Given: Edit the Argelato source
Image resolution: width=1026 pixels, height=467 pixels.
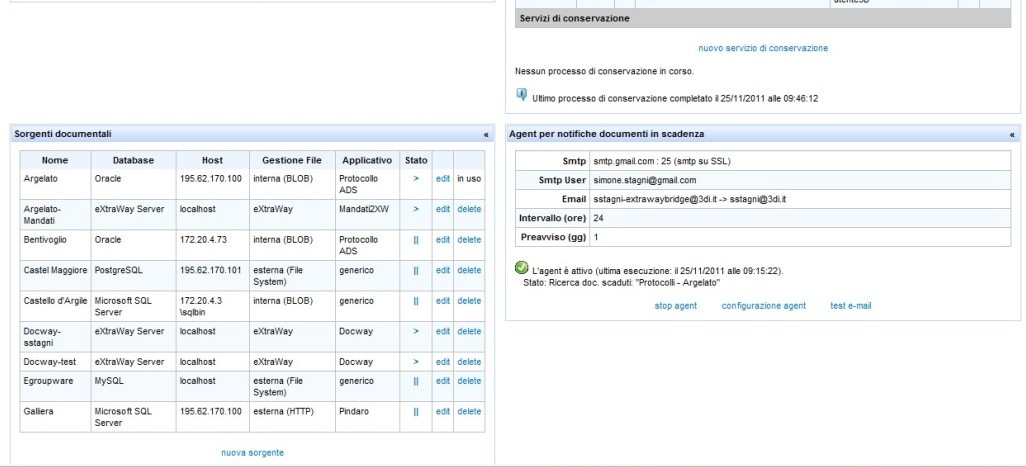Looking at the screenshot, I should click(443, 179).
